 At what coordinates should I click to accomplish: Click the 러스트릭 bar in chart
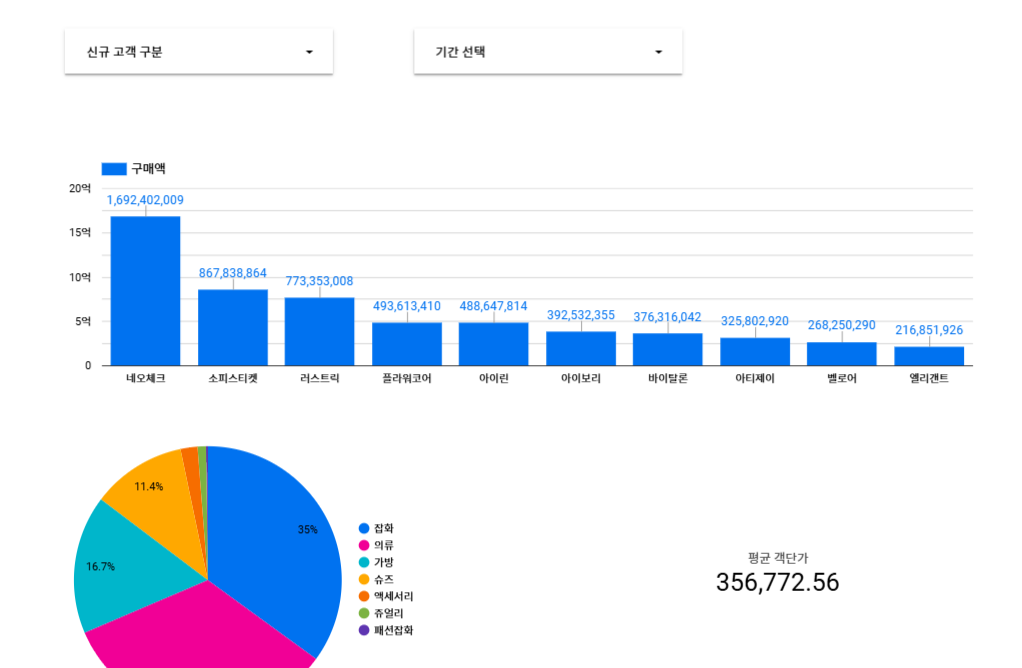pos(319,332)
